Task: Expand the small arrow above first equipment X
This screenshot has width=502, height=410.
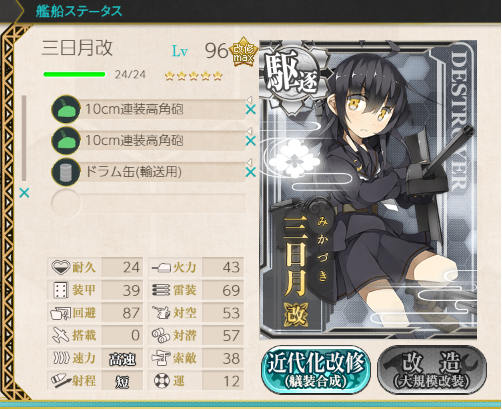Action: point(249,99)
